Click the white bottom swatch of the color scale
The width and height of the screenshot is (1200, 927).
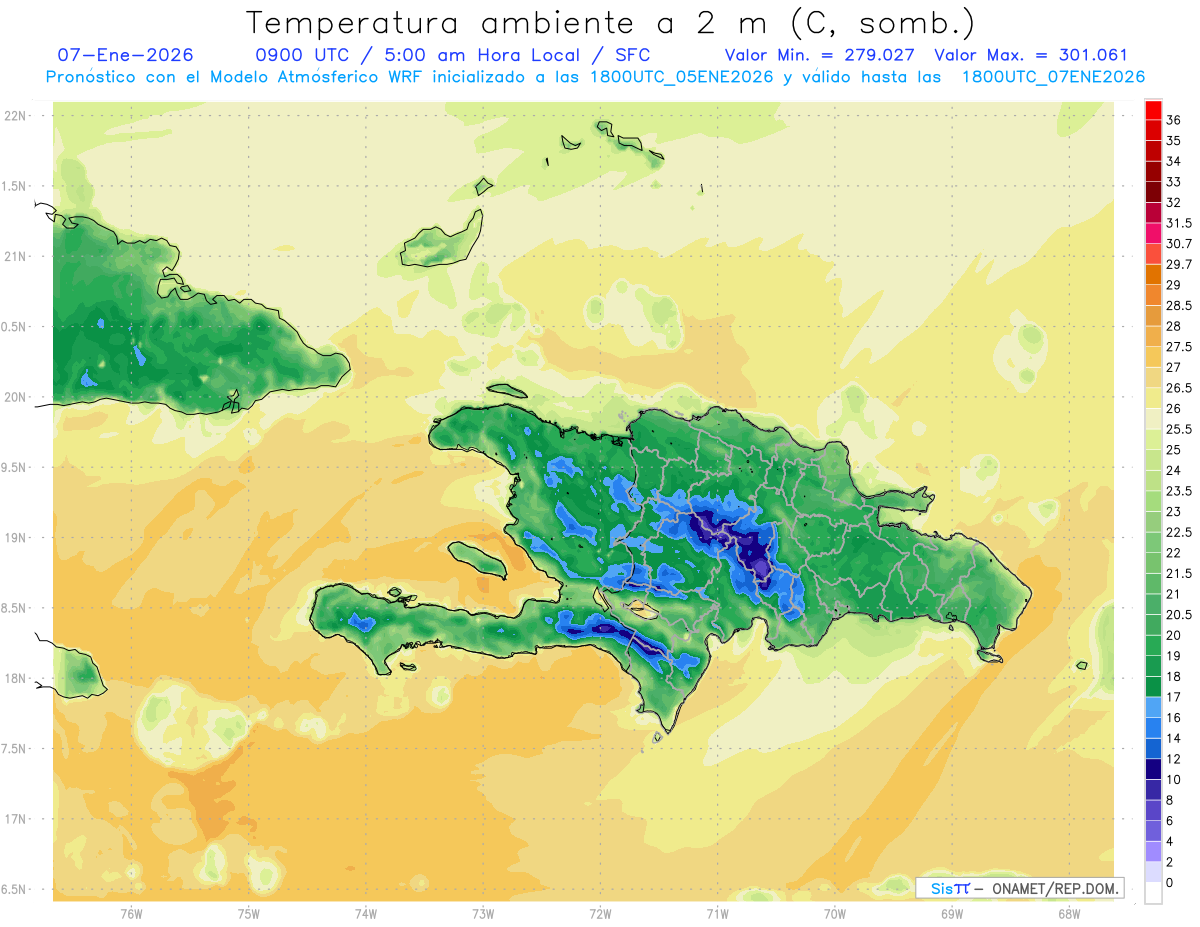1153,894
